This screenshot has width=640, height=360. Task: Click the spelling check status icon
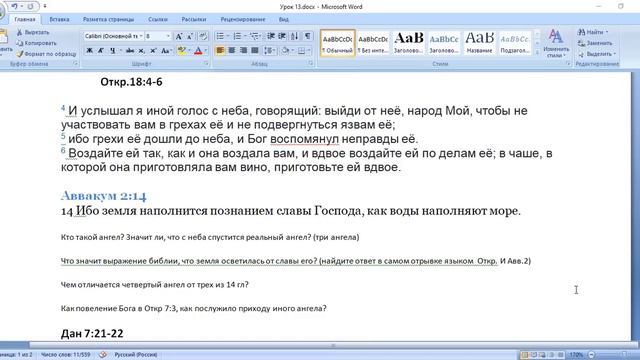point(103,355)
